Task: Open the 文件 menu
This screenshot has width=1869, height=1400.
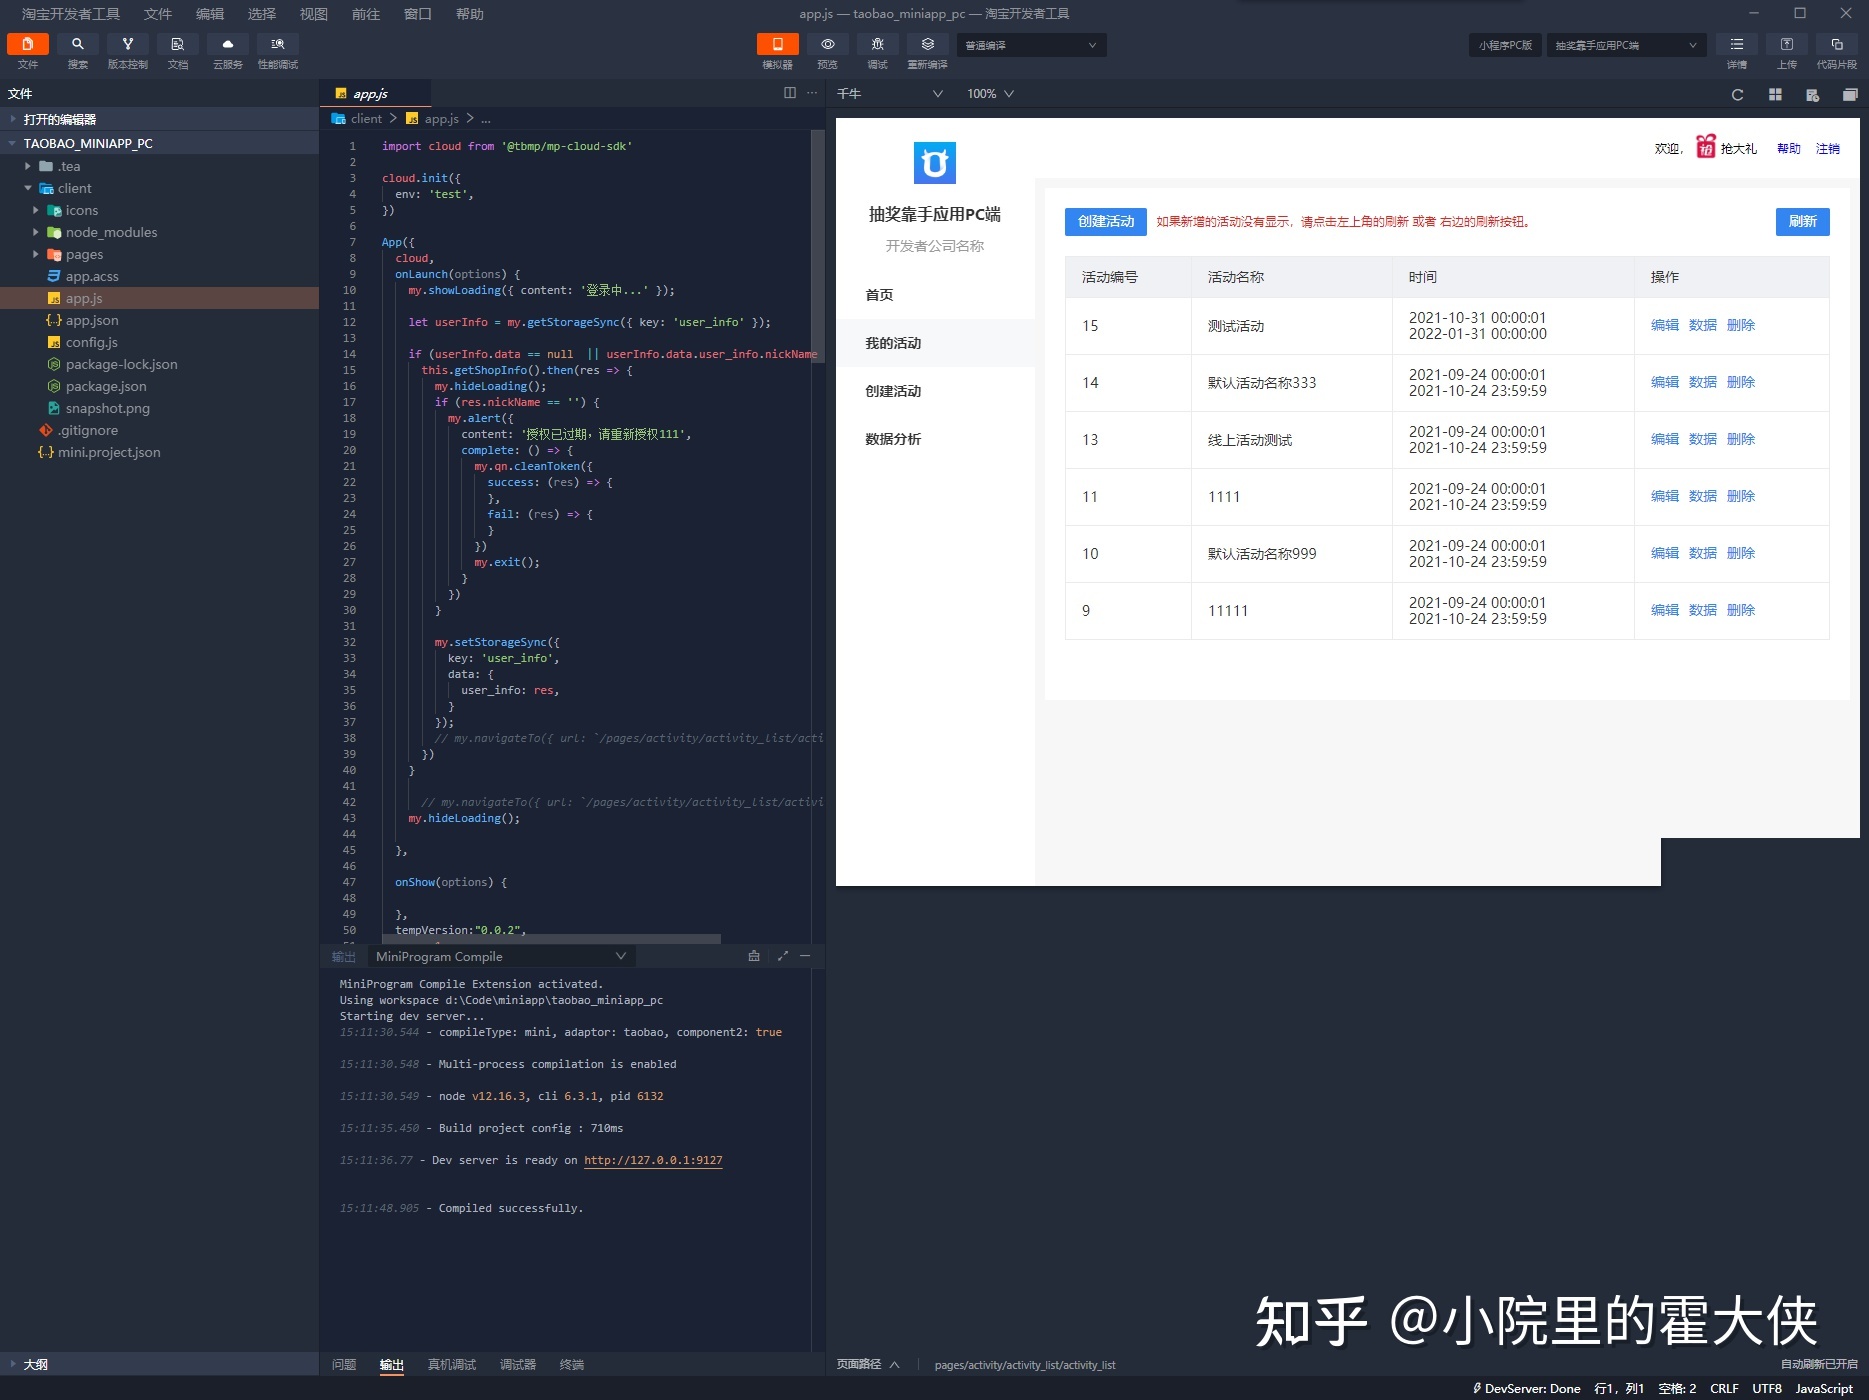Action: click(x=158, y=14)
